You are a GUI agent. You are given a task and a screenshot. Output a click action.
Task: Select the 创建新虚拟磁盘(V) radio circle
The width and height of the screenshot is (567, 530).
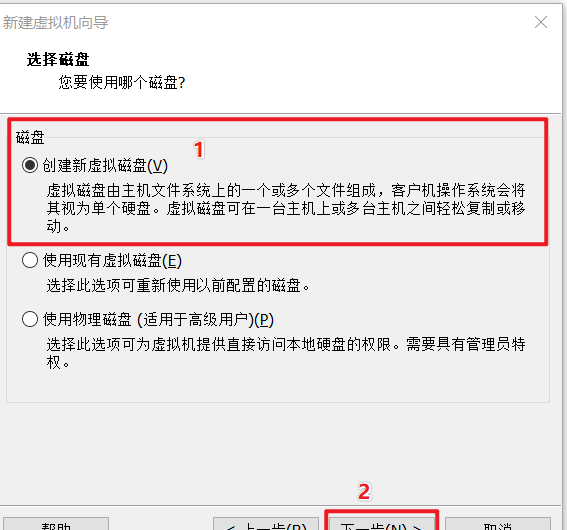(30, 165)
